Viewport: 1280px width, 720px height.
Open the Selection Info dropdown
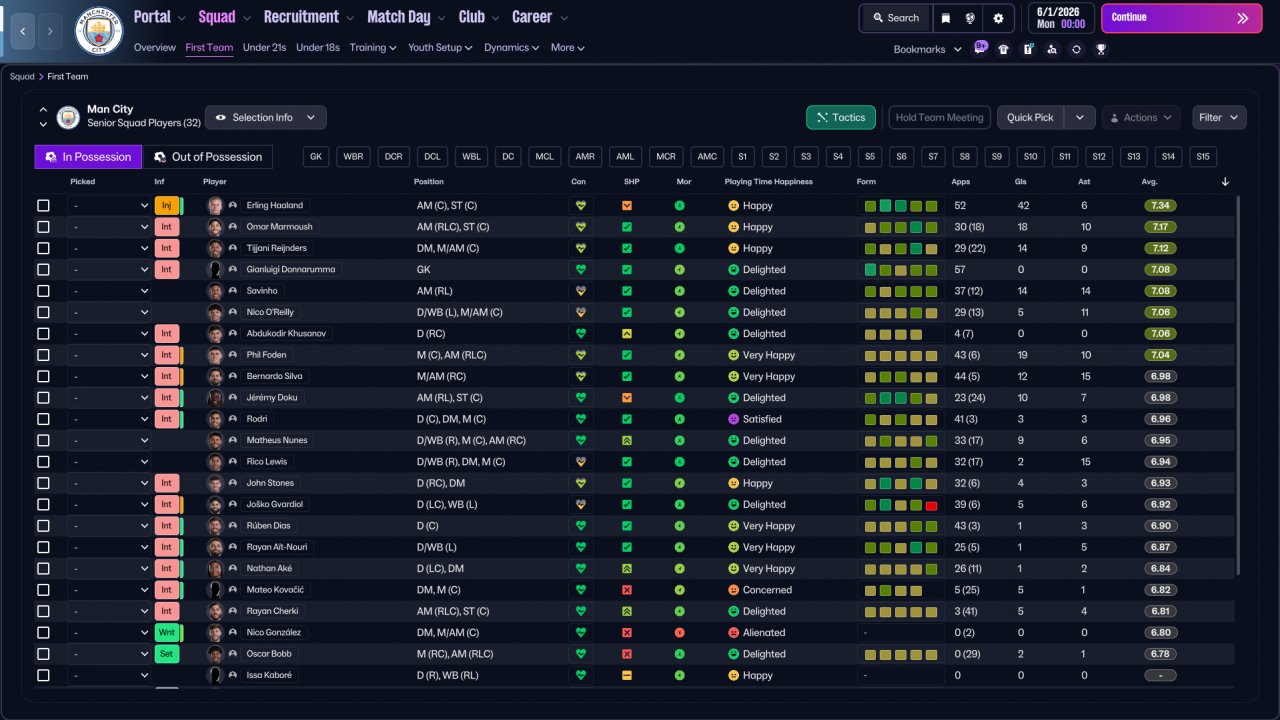coord(265,117)
